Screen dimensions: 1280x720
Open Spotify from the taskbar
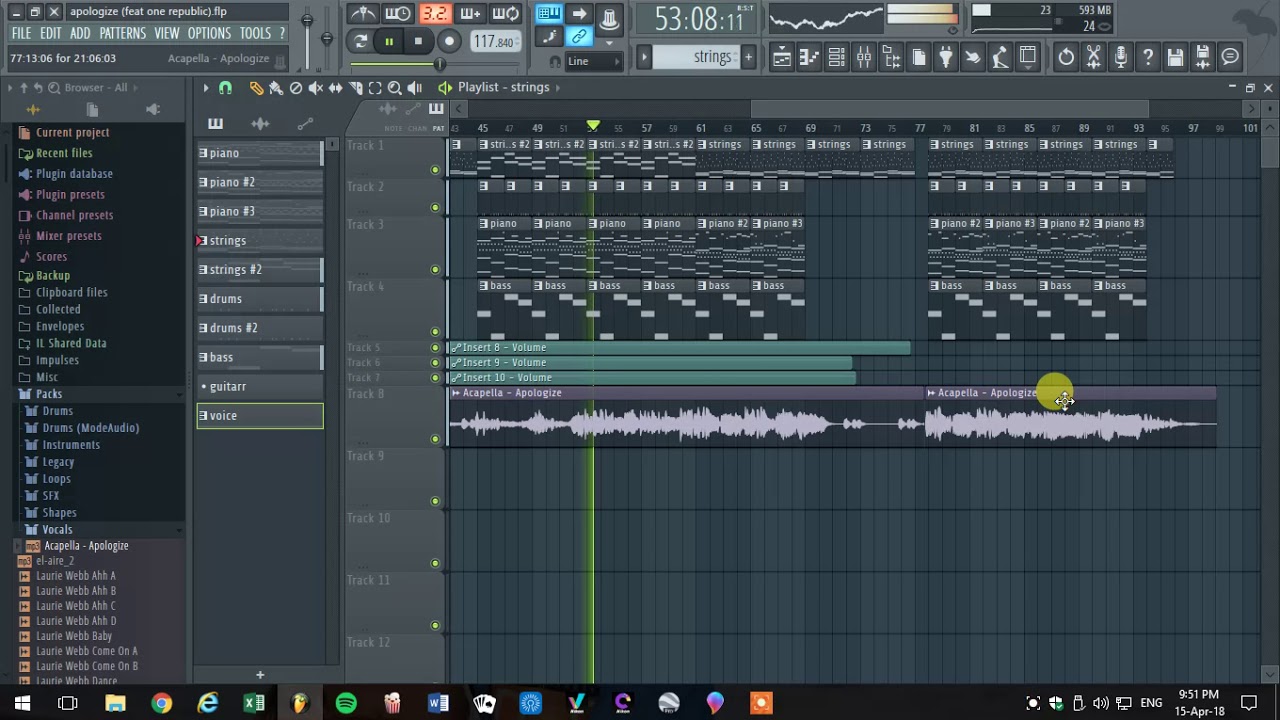coord(346,704)
